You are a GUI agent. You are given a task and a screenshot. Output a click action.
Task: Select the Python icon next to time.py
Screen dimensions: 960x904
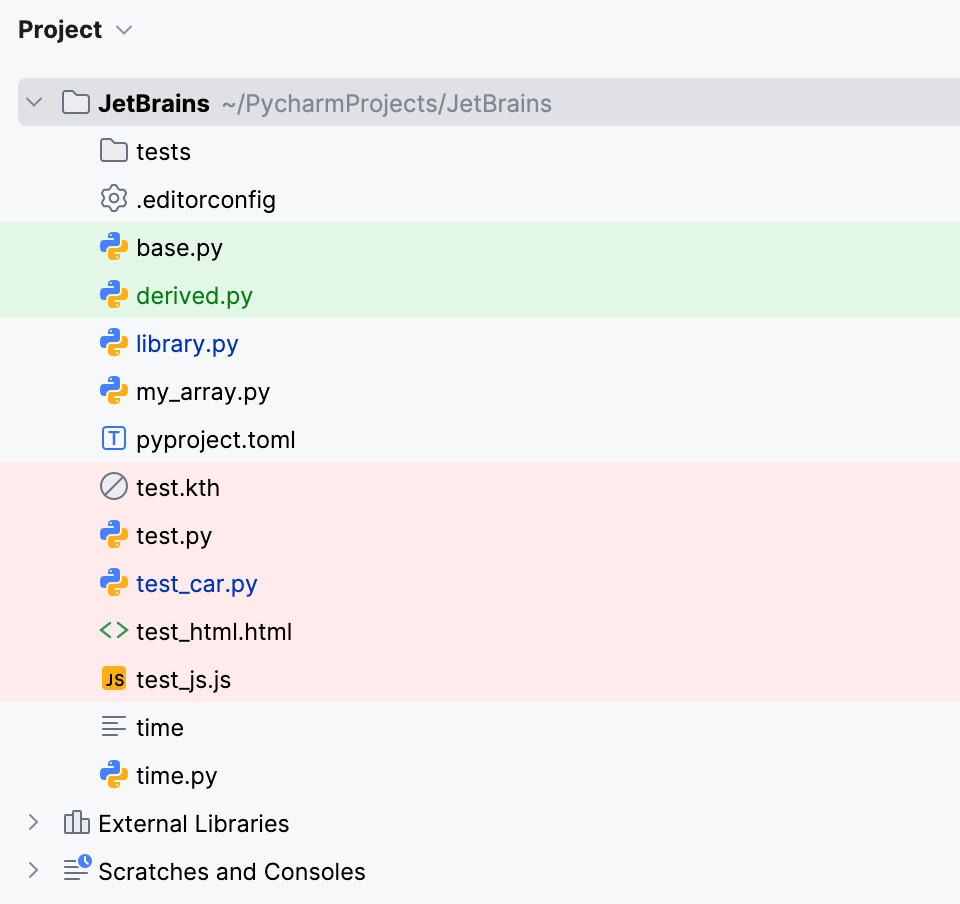(x=114, y=775)
